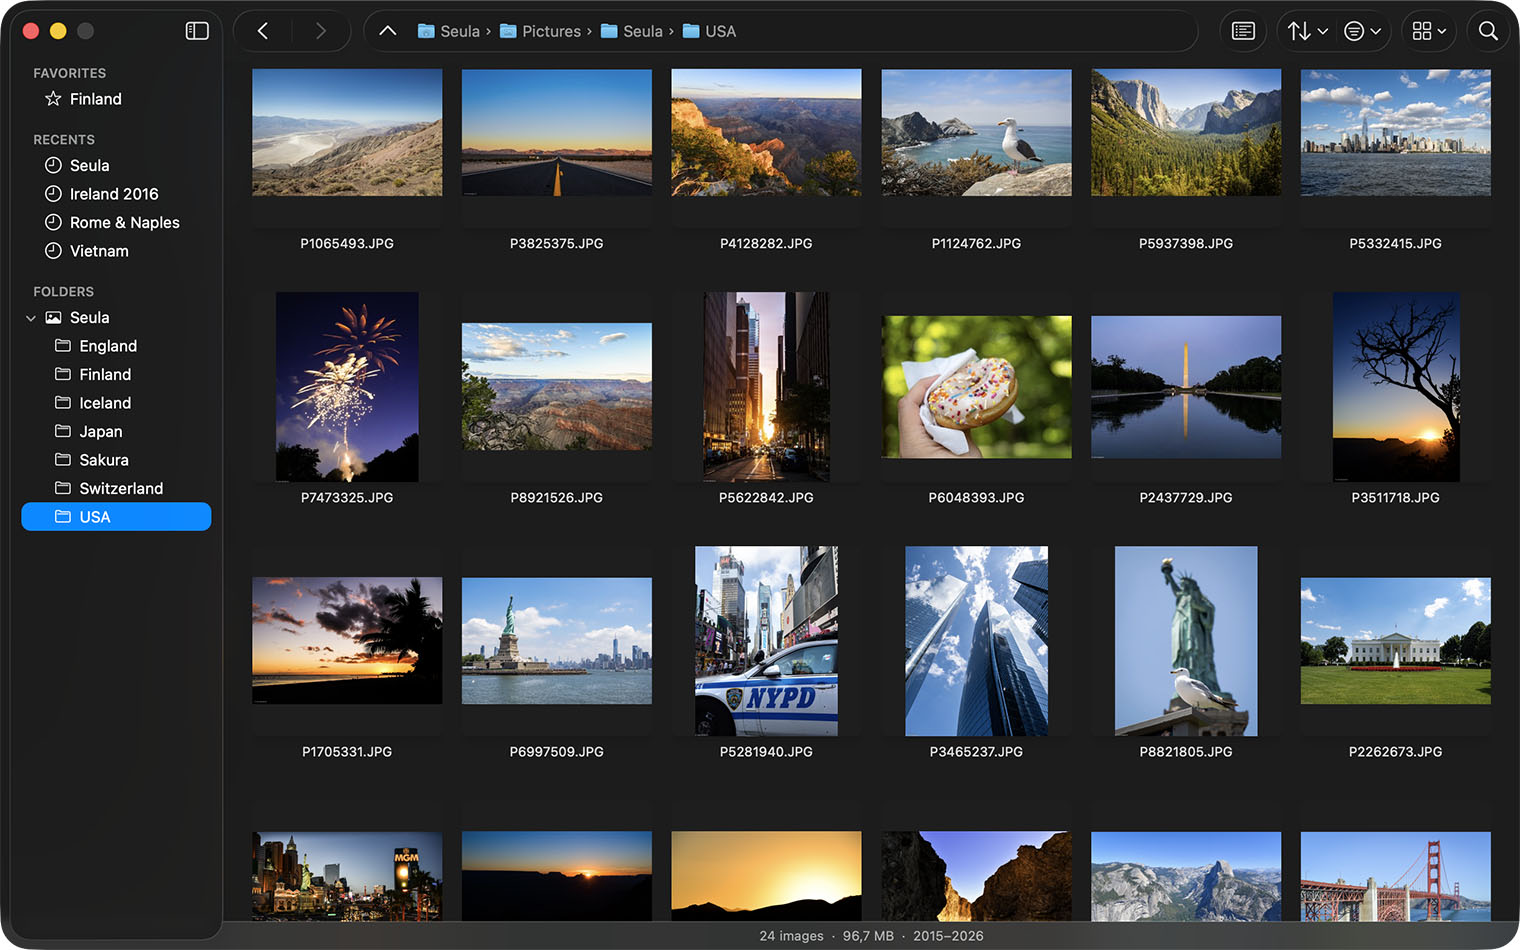Image resolution: width=1520 pixels, height=950 pixels.
Task: Select Statue of Liberty harbor photo P6997509.JPG
Action: click(557, 640)
